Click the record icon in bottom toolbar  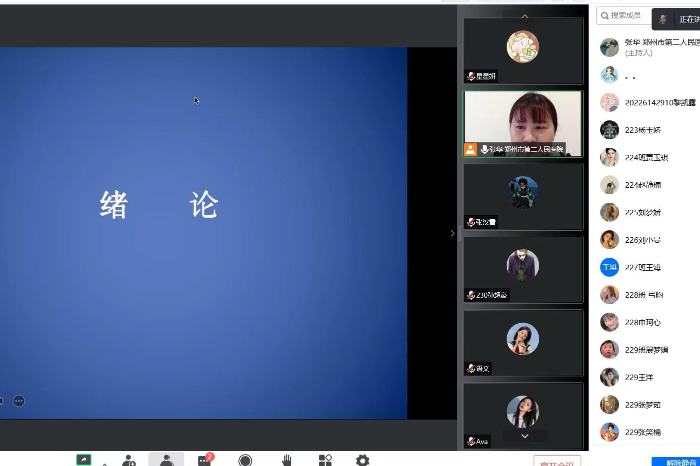coord(245,460)
